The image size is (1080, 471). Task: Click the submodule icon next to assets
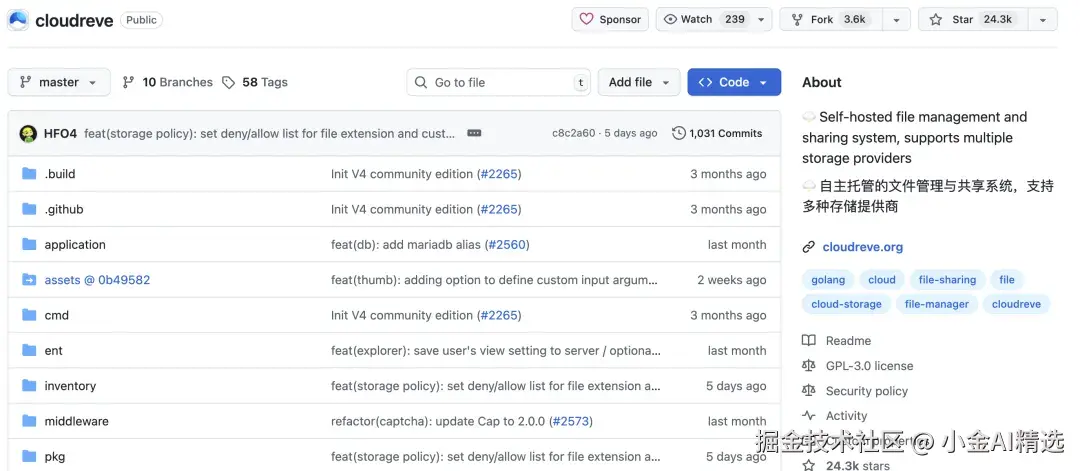click(29, 280)
